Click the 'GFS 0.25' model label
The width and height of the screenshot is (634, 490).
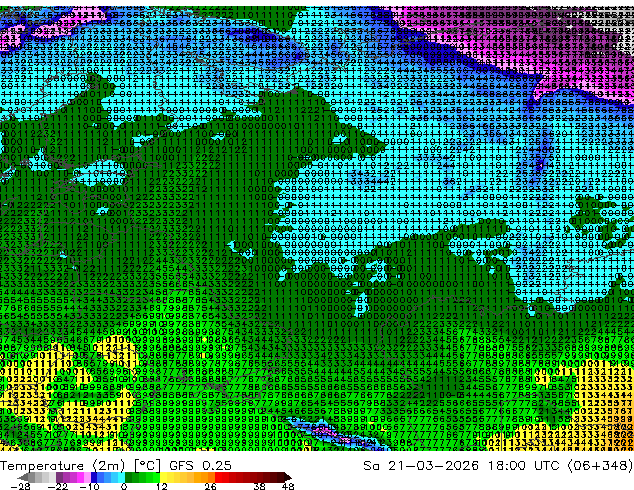(x=200, y=466)
